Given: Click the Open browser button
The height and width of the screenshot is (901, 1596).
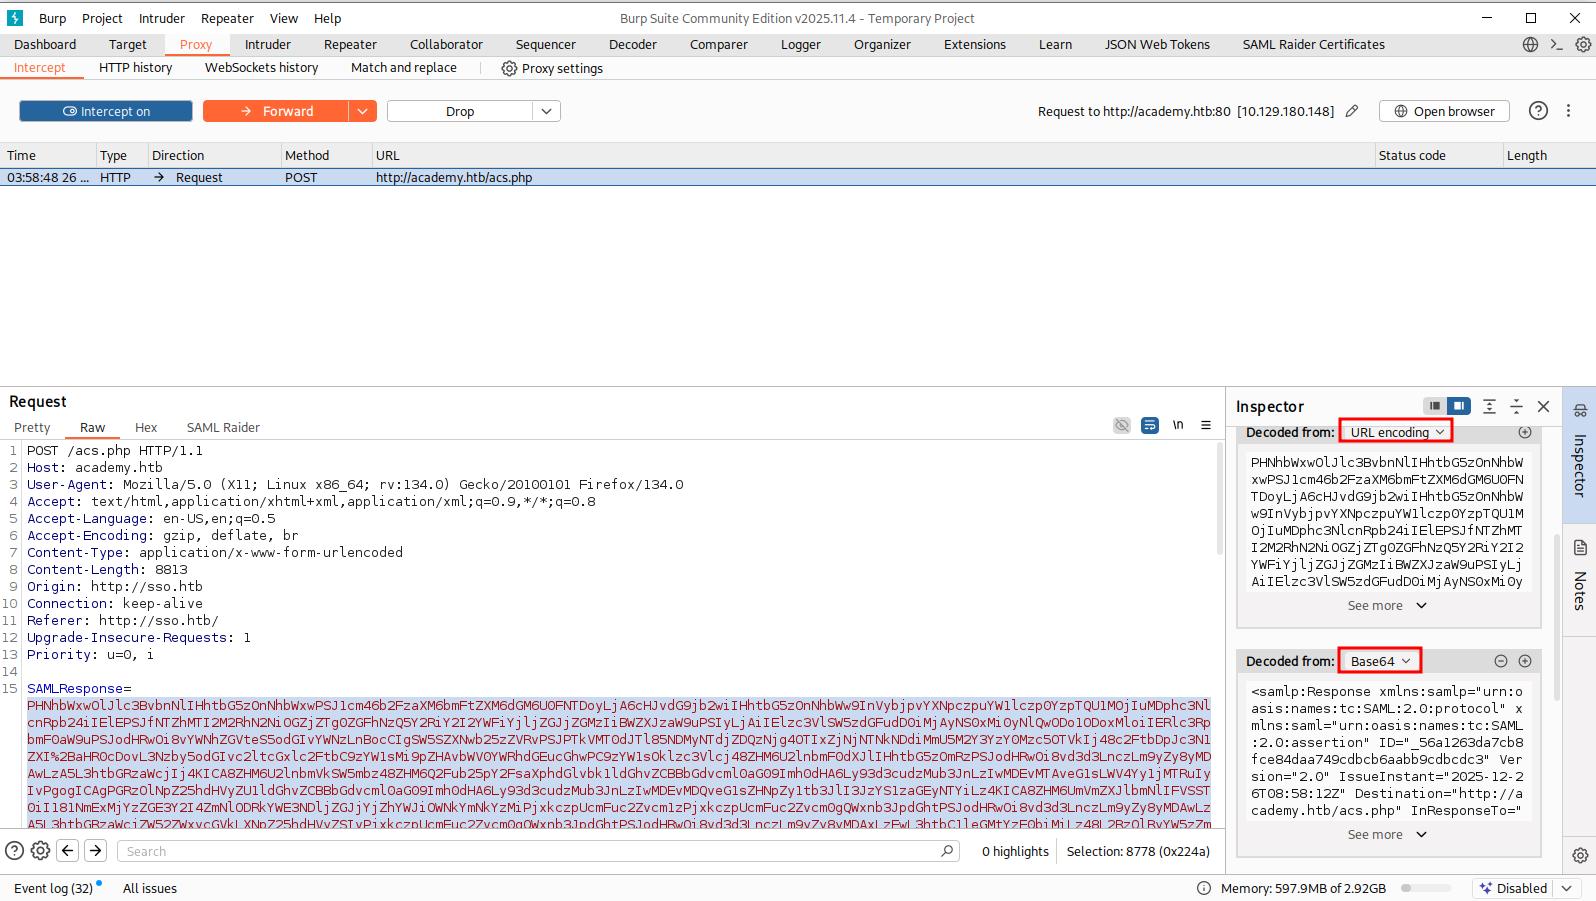Looking at the screenshot, I should (x=1443, y=111).
